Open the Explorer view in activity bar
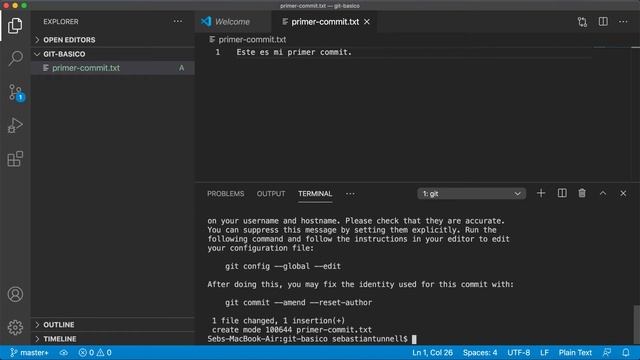This screenshot has height=360, width=640. [15, 26]
